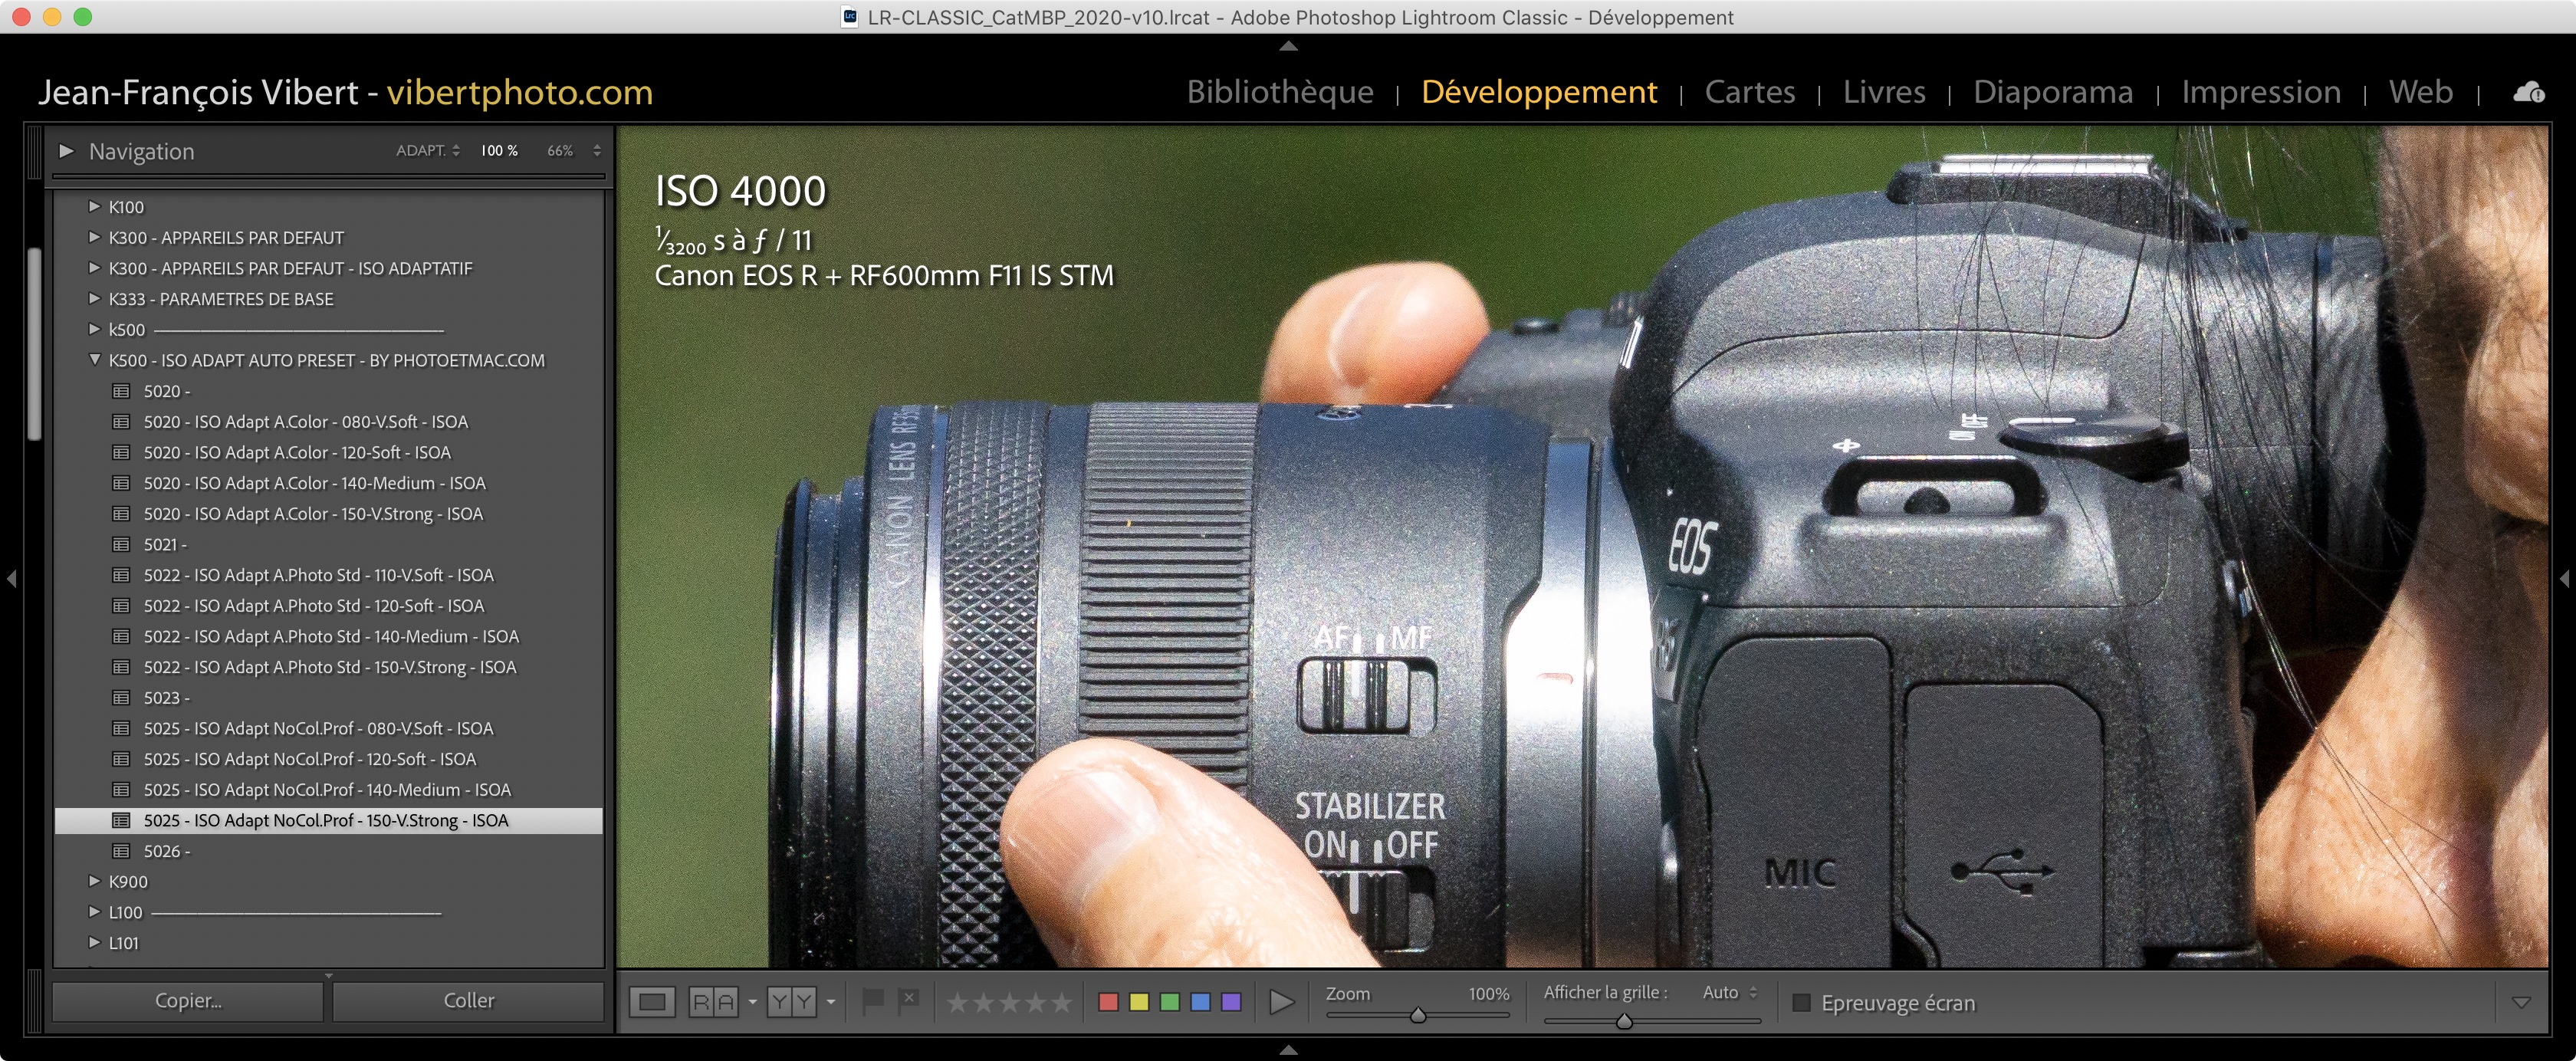Apply the red color label
Screen dimensions: 2576x1061
pos(1108,1002)
